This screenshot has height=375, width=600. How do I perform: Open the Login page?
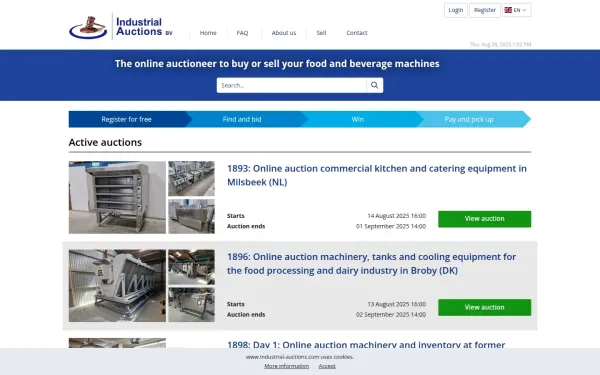[x=456, y=10]
